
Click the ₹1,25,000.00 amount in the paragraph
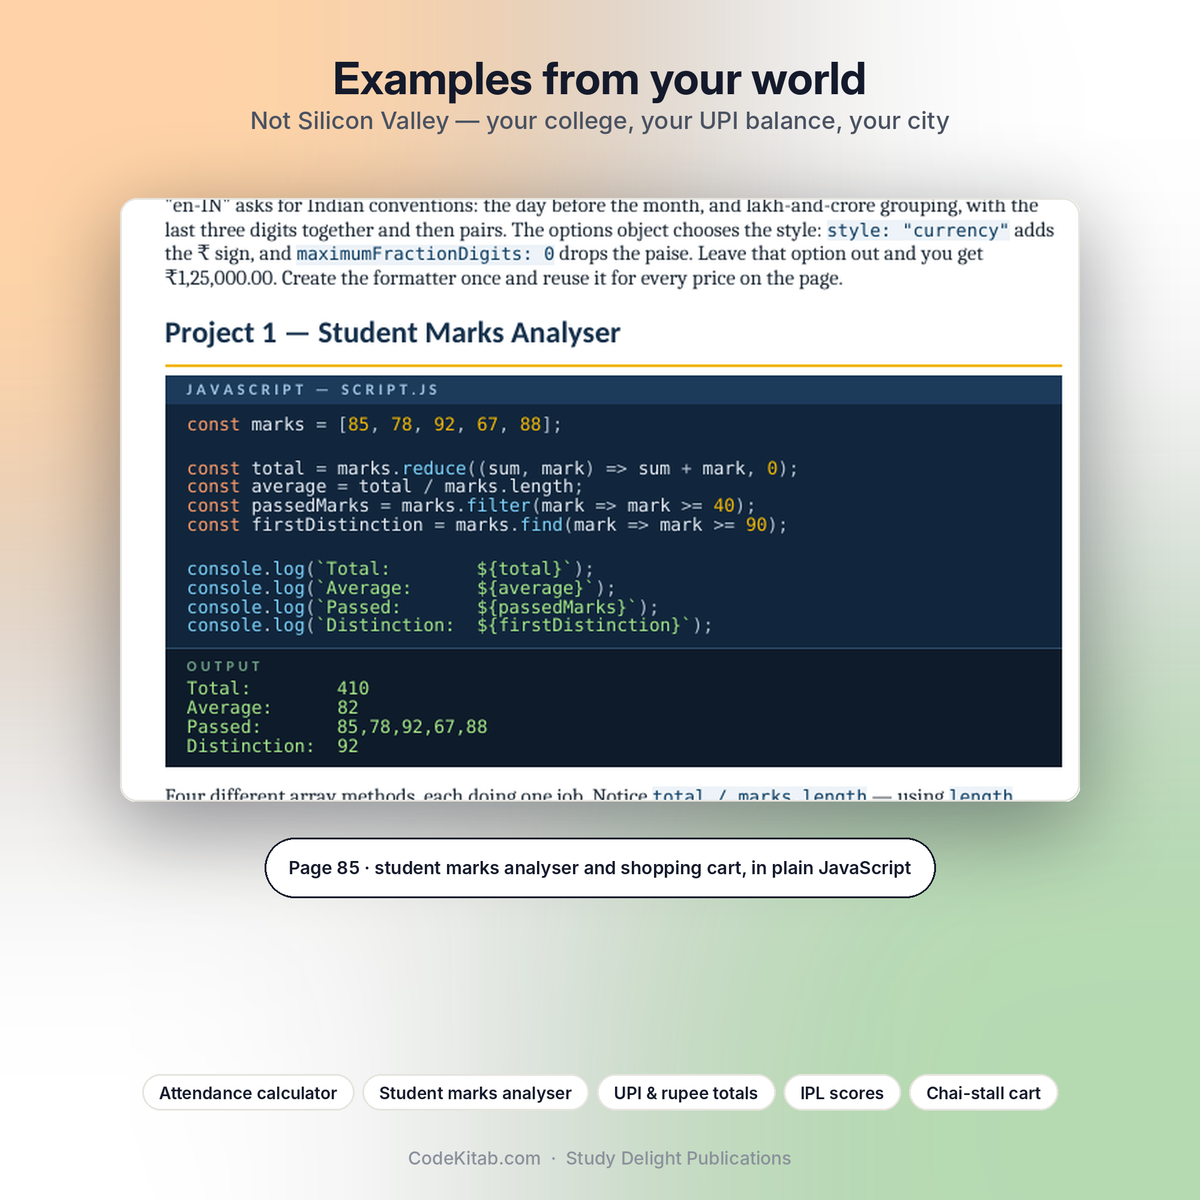coord(220,278)
